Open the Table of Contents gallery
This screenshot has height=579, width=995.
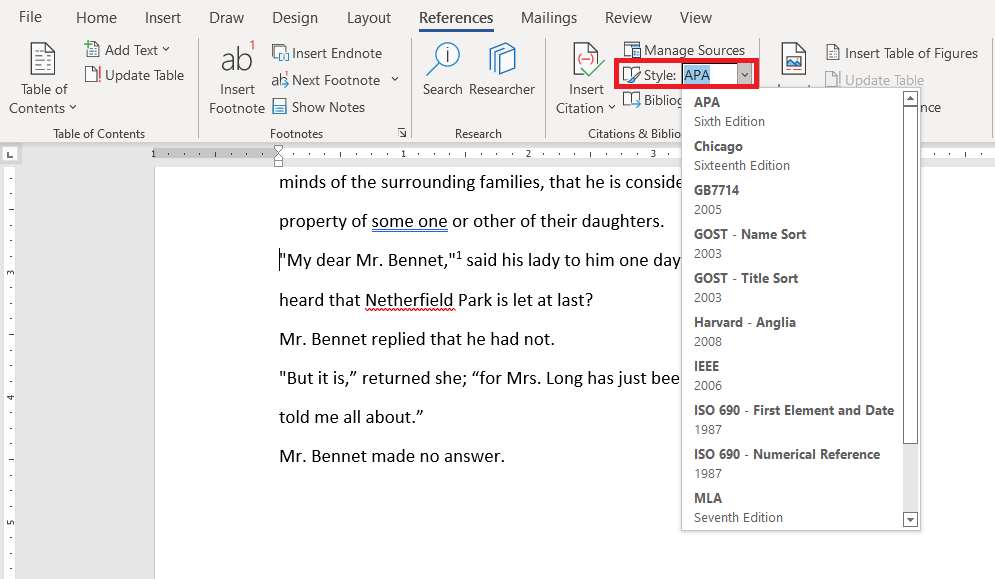pyautogui.click(x=43, y=77)
